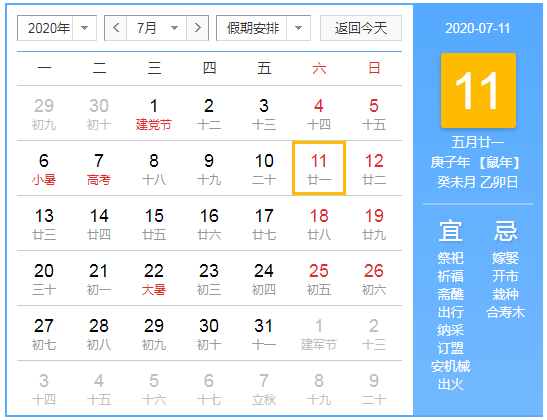The height and width of the screenshot is (420, 547).
Task: Select highlighted date July 11
Action: (x=319, y=168)
